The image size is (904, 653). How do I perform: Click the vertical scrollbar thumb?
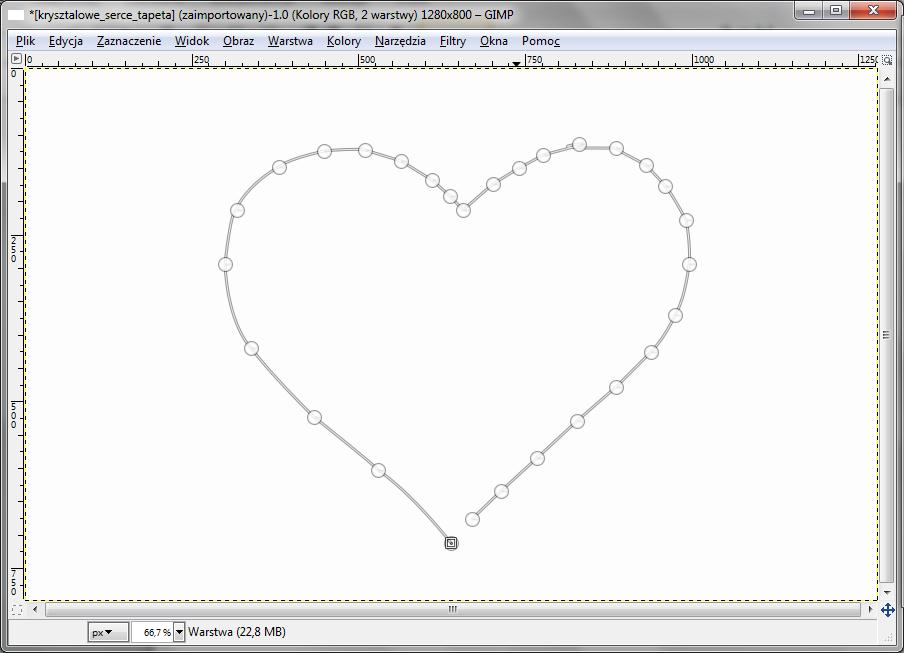887,335
